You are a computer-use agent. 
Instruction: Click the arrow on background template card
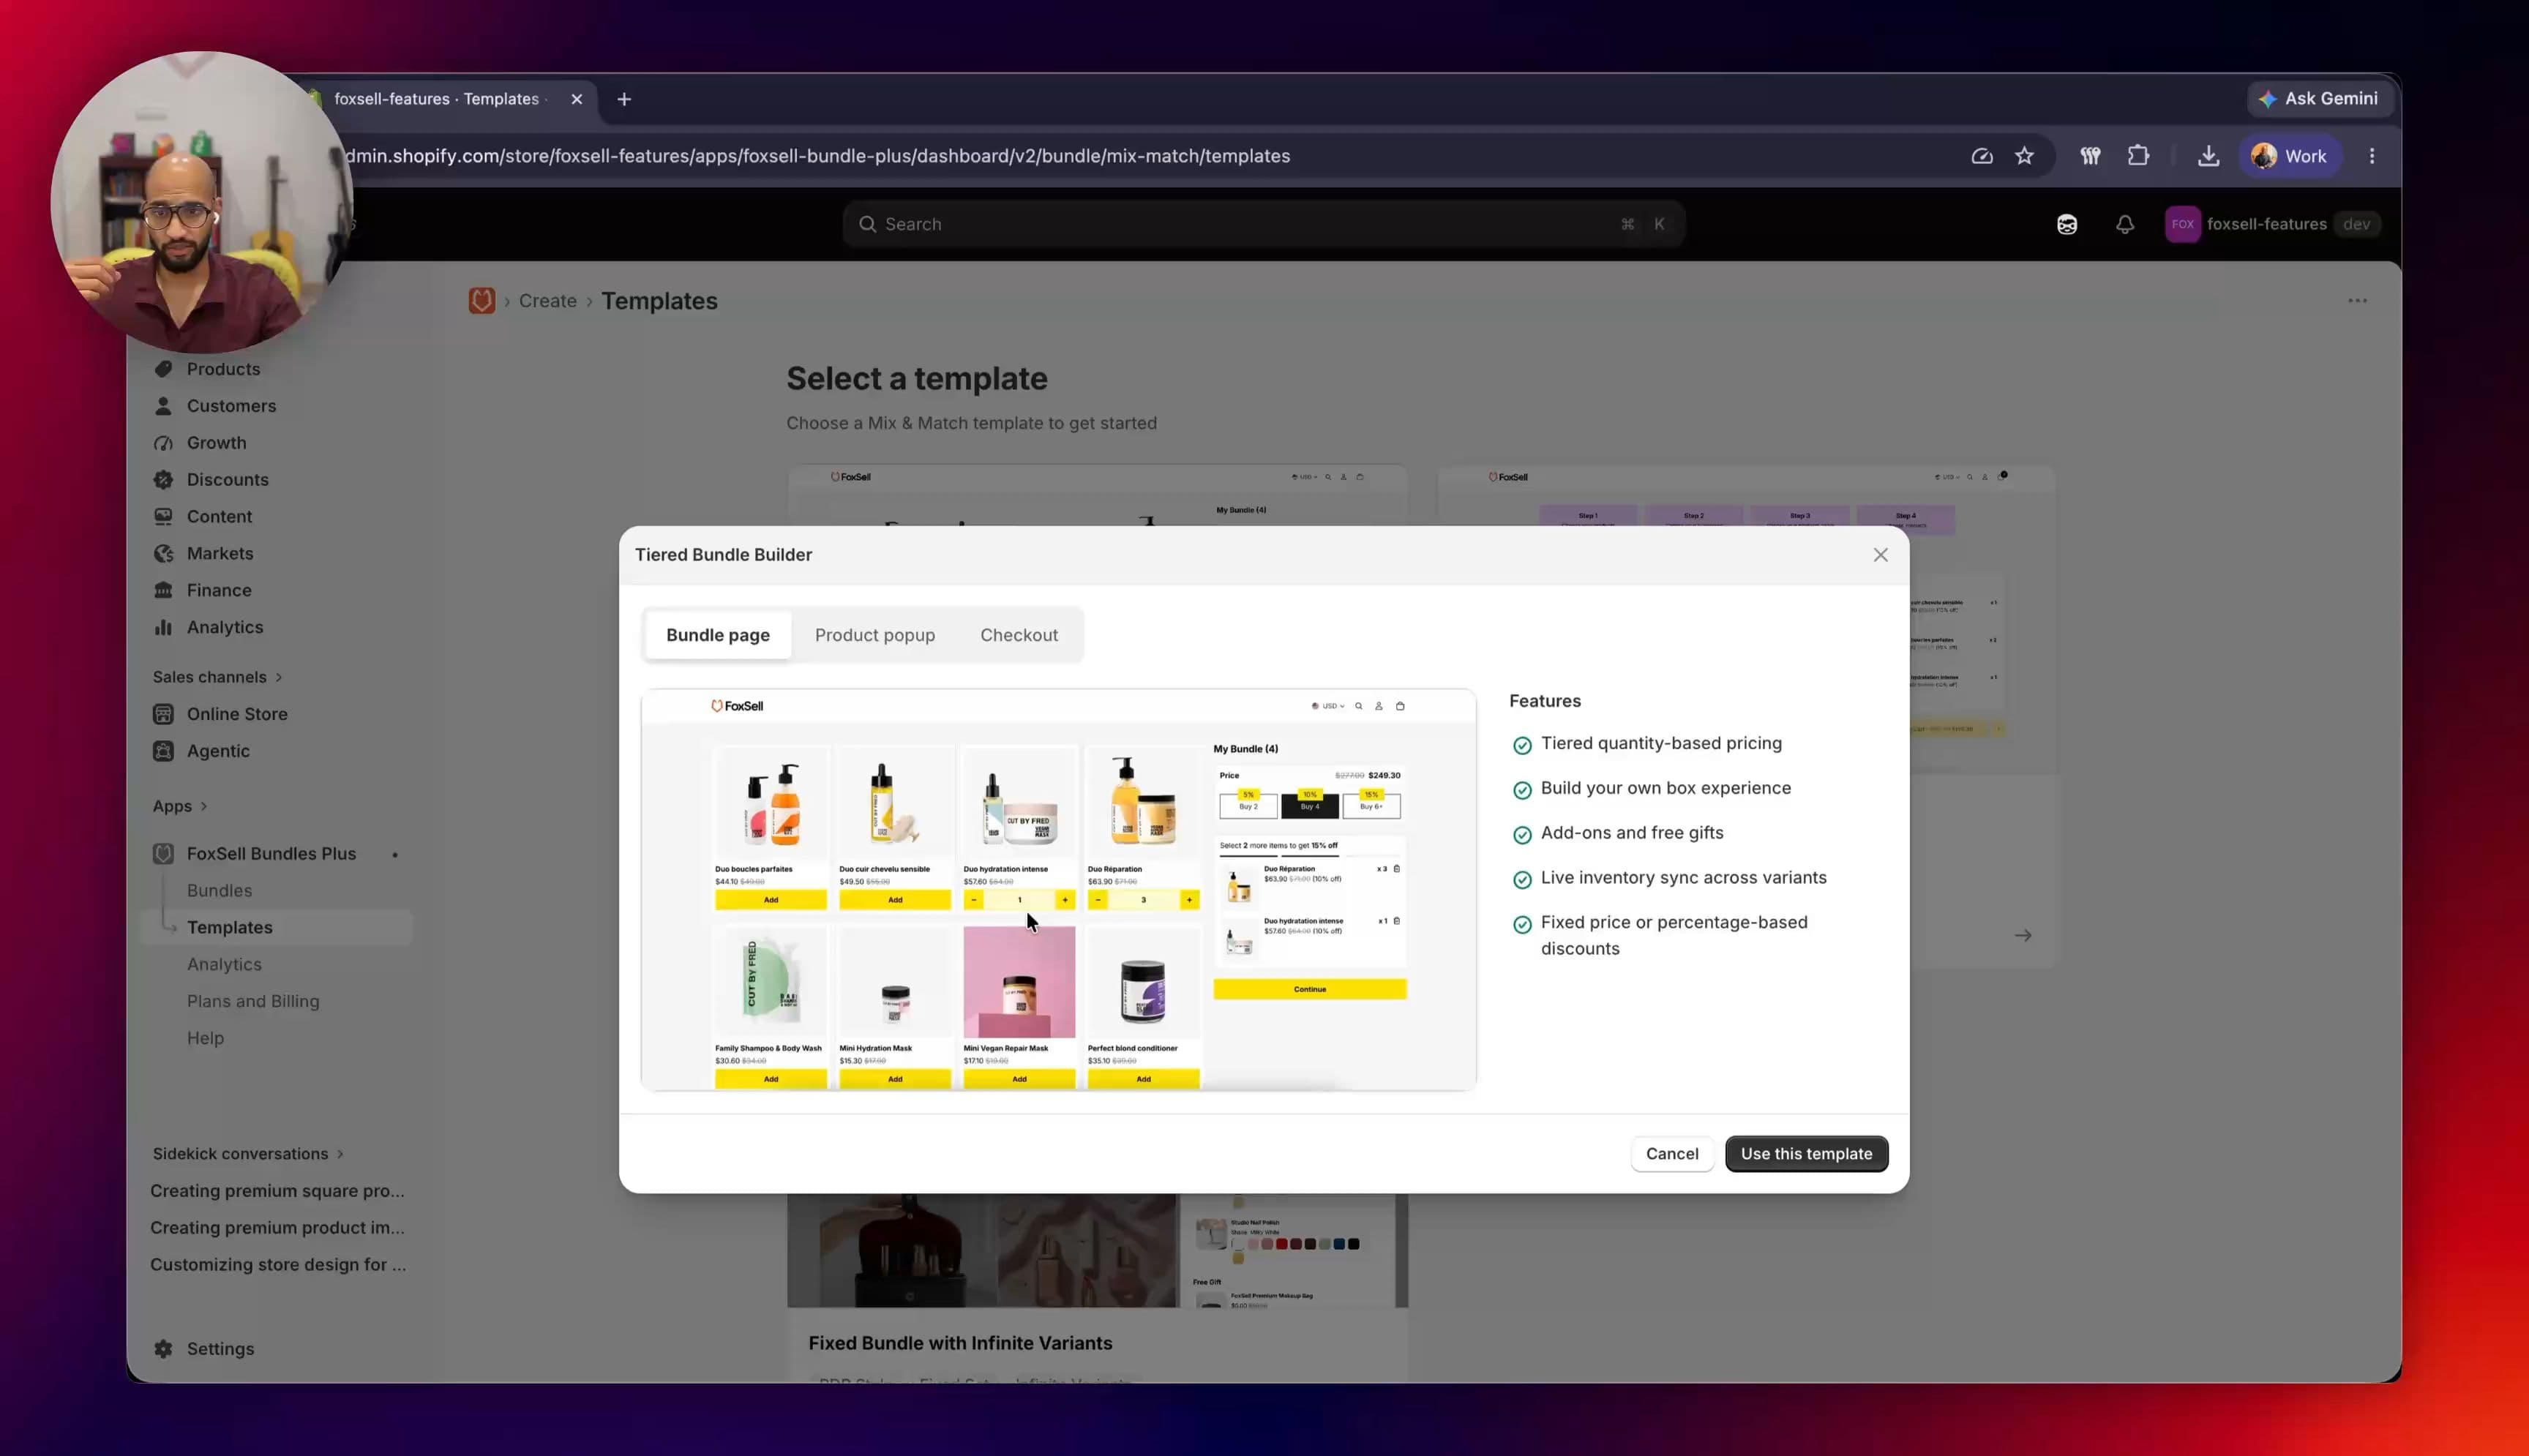[2022, 936]
